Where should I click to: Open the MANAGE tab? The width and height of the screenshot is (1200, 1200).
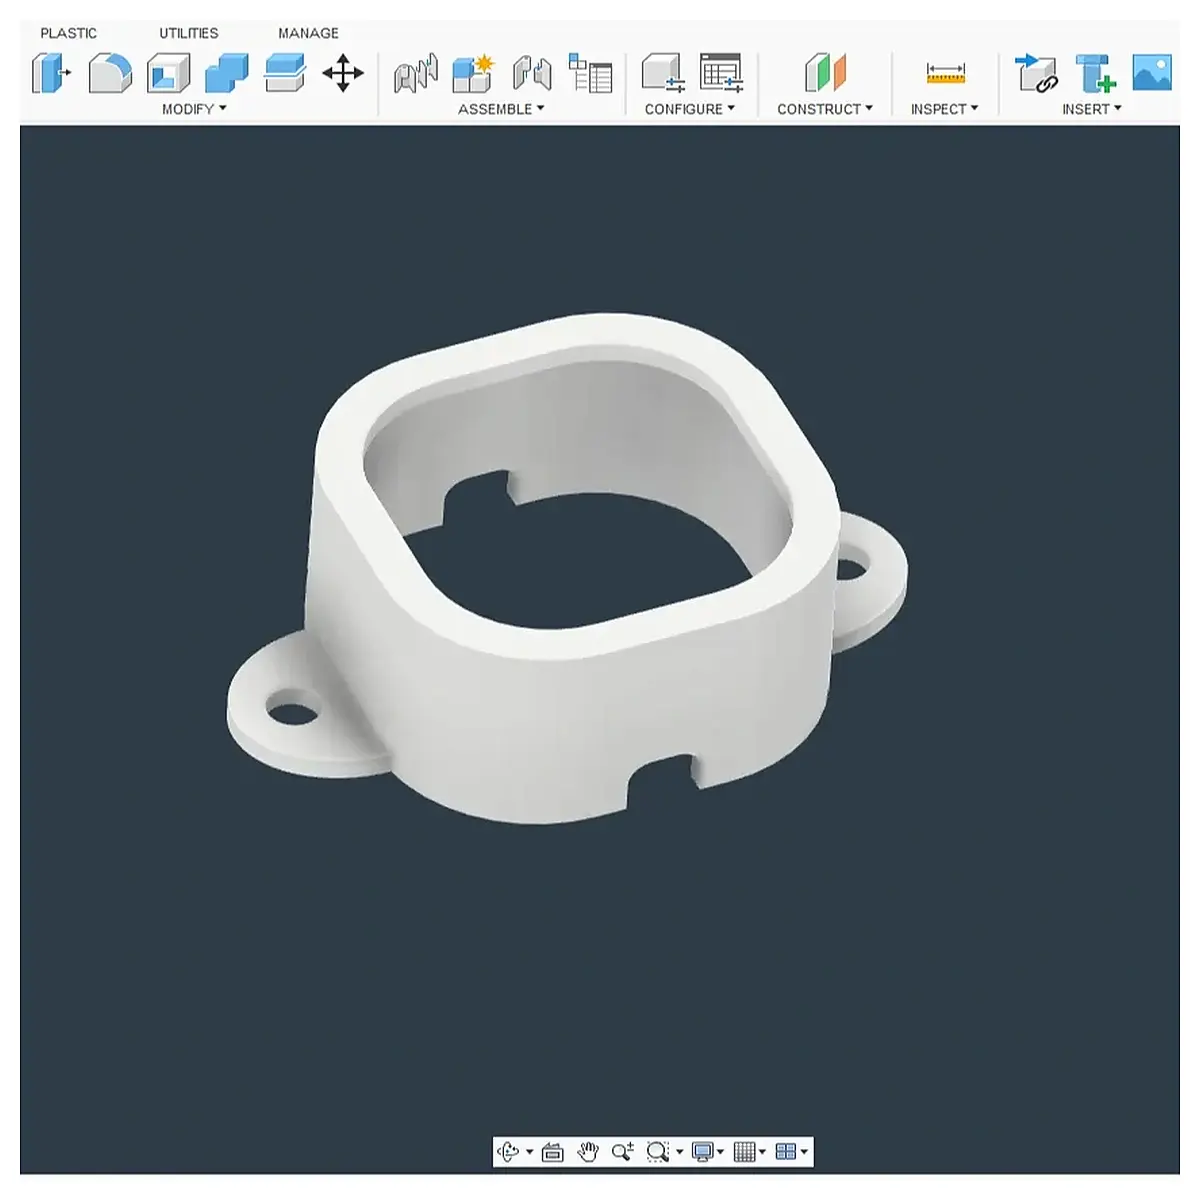308,33
